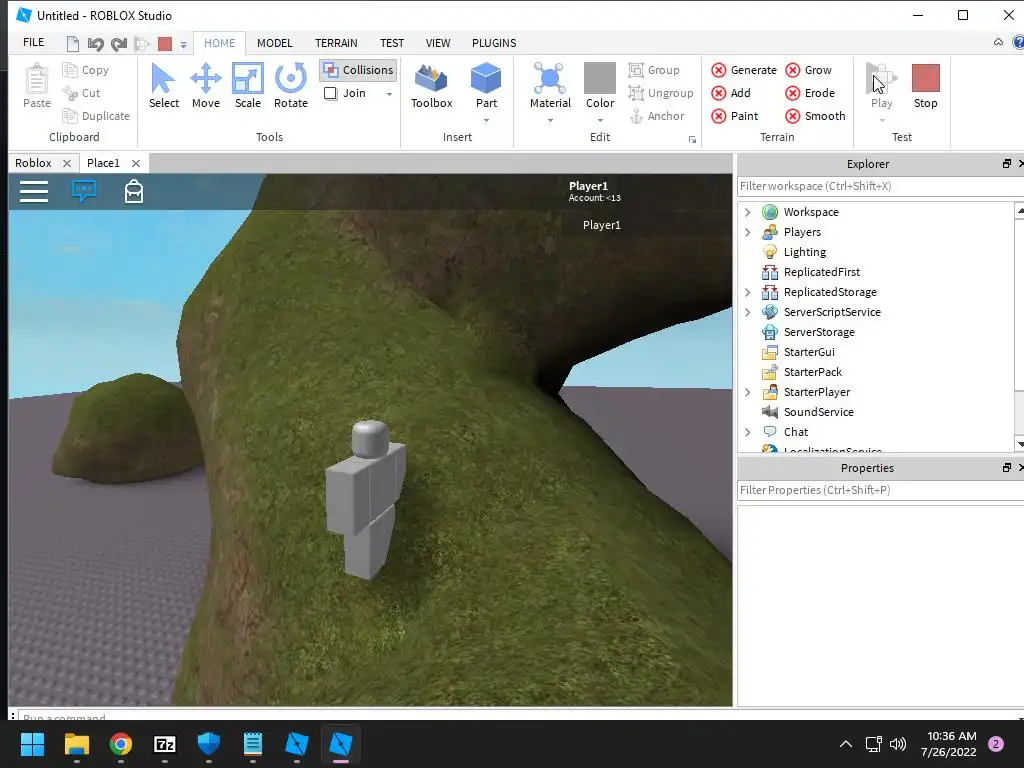Switch to the VIEW ribbon tab
1024x768 pixels.
[x=438, y=43]
